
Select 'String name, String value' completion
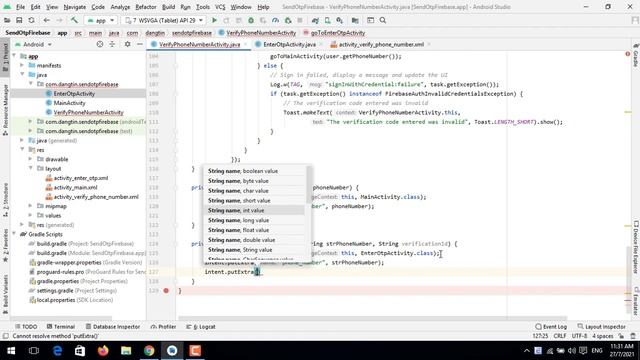(x=254, y=250)
